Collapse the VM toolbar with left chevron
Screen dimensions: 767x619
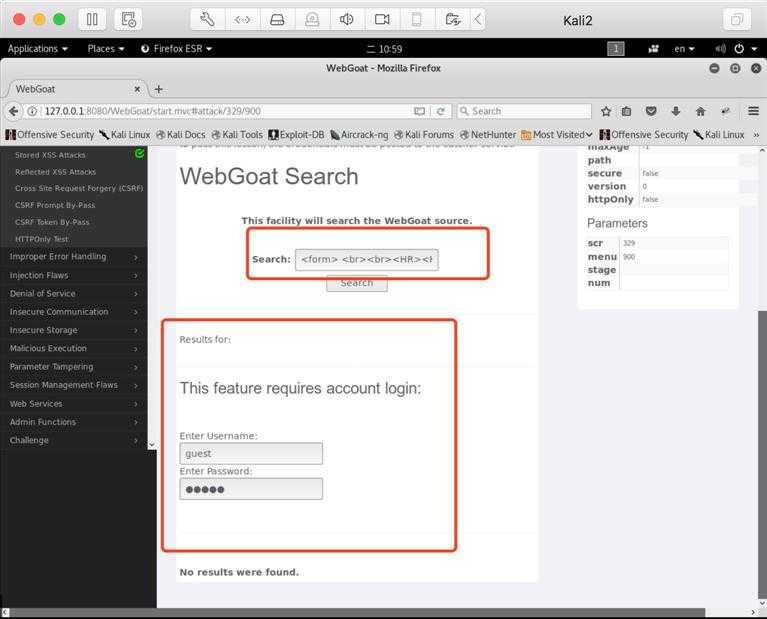pyautogui.click(x=478, y=20)
